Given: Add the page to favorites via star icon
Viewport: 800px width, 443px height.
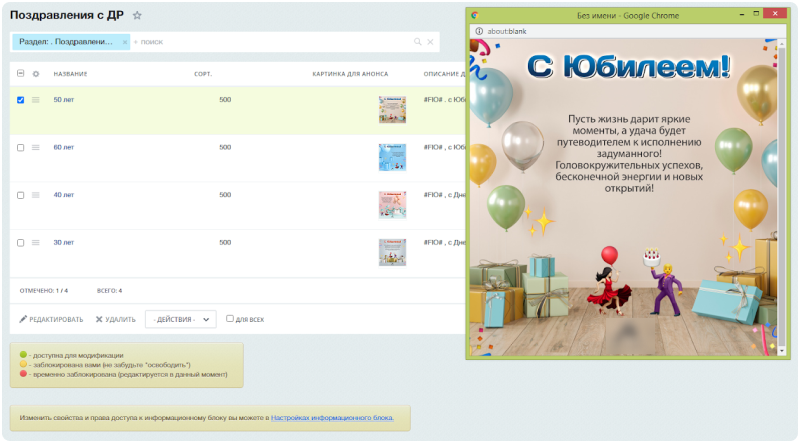Looking at the screenshot, I should click(137, 15).
